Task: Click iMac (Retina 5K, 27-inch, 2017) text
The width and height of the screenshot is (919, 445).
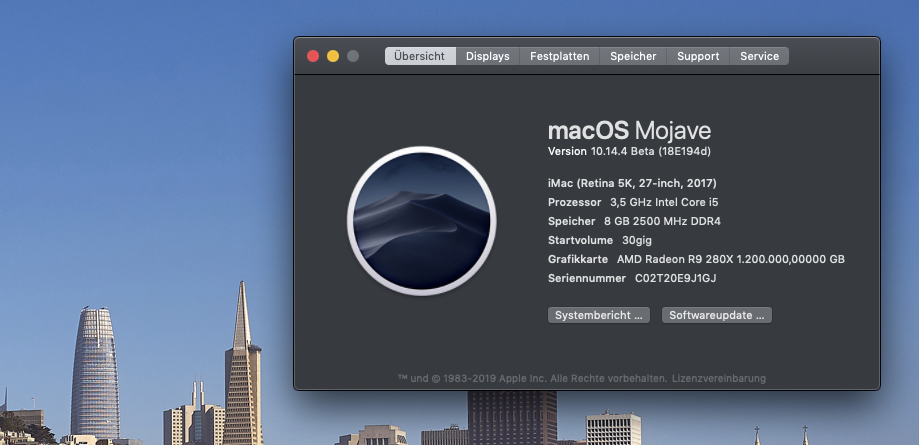Action: [632, 184]
